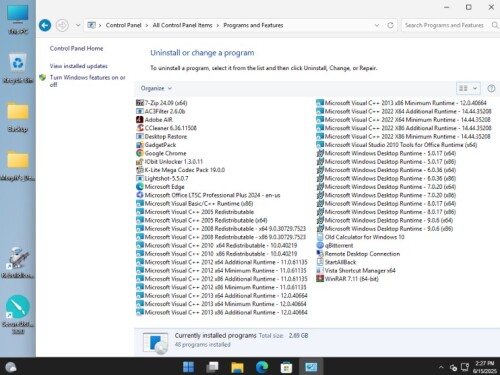Go to All Control Panel Items breadcrumb
The image size is (500, 375).
coord(182,25)
